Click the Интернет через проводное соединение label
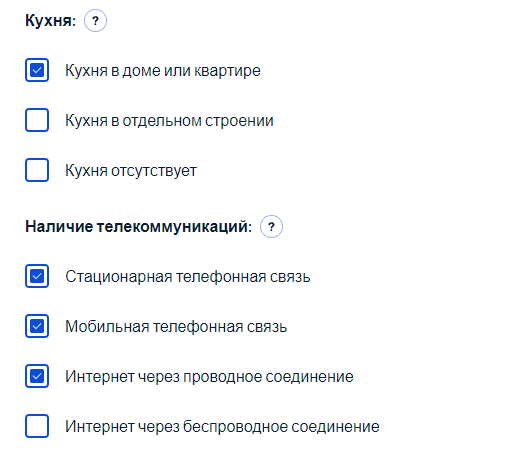Viewport: 531px width, 461px height. [209, 376]
